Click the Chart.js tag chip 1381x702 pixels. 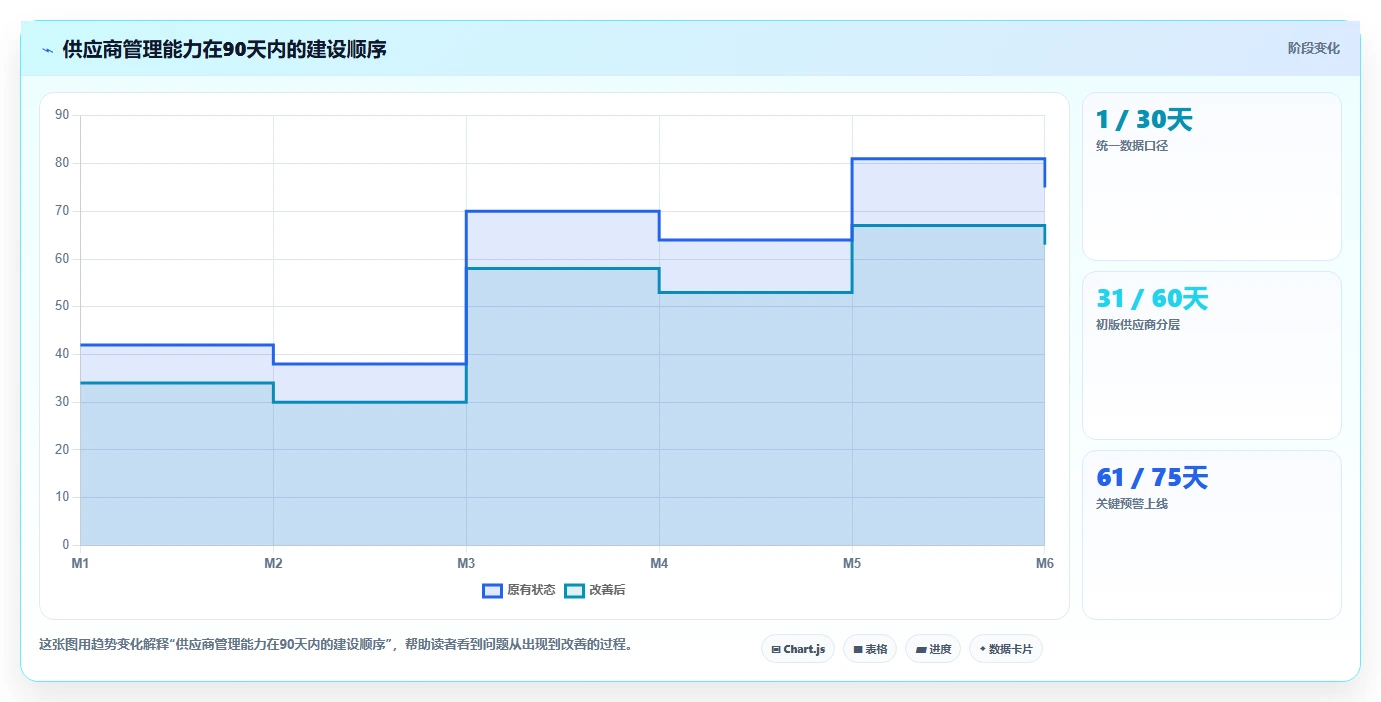click(798, 649)
